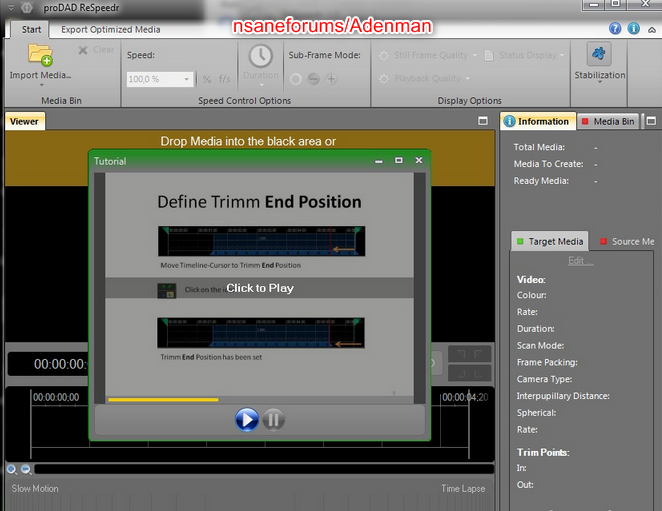Click the proDAD app icon in title bar
The image size is (662, 511).
pyautogui.click(x=27, y=8)
